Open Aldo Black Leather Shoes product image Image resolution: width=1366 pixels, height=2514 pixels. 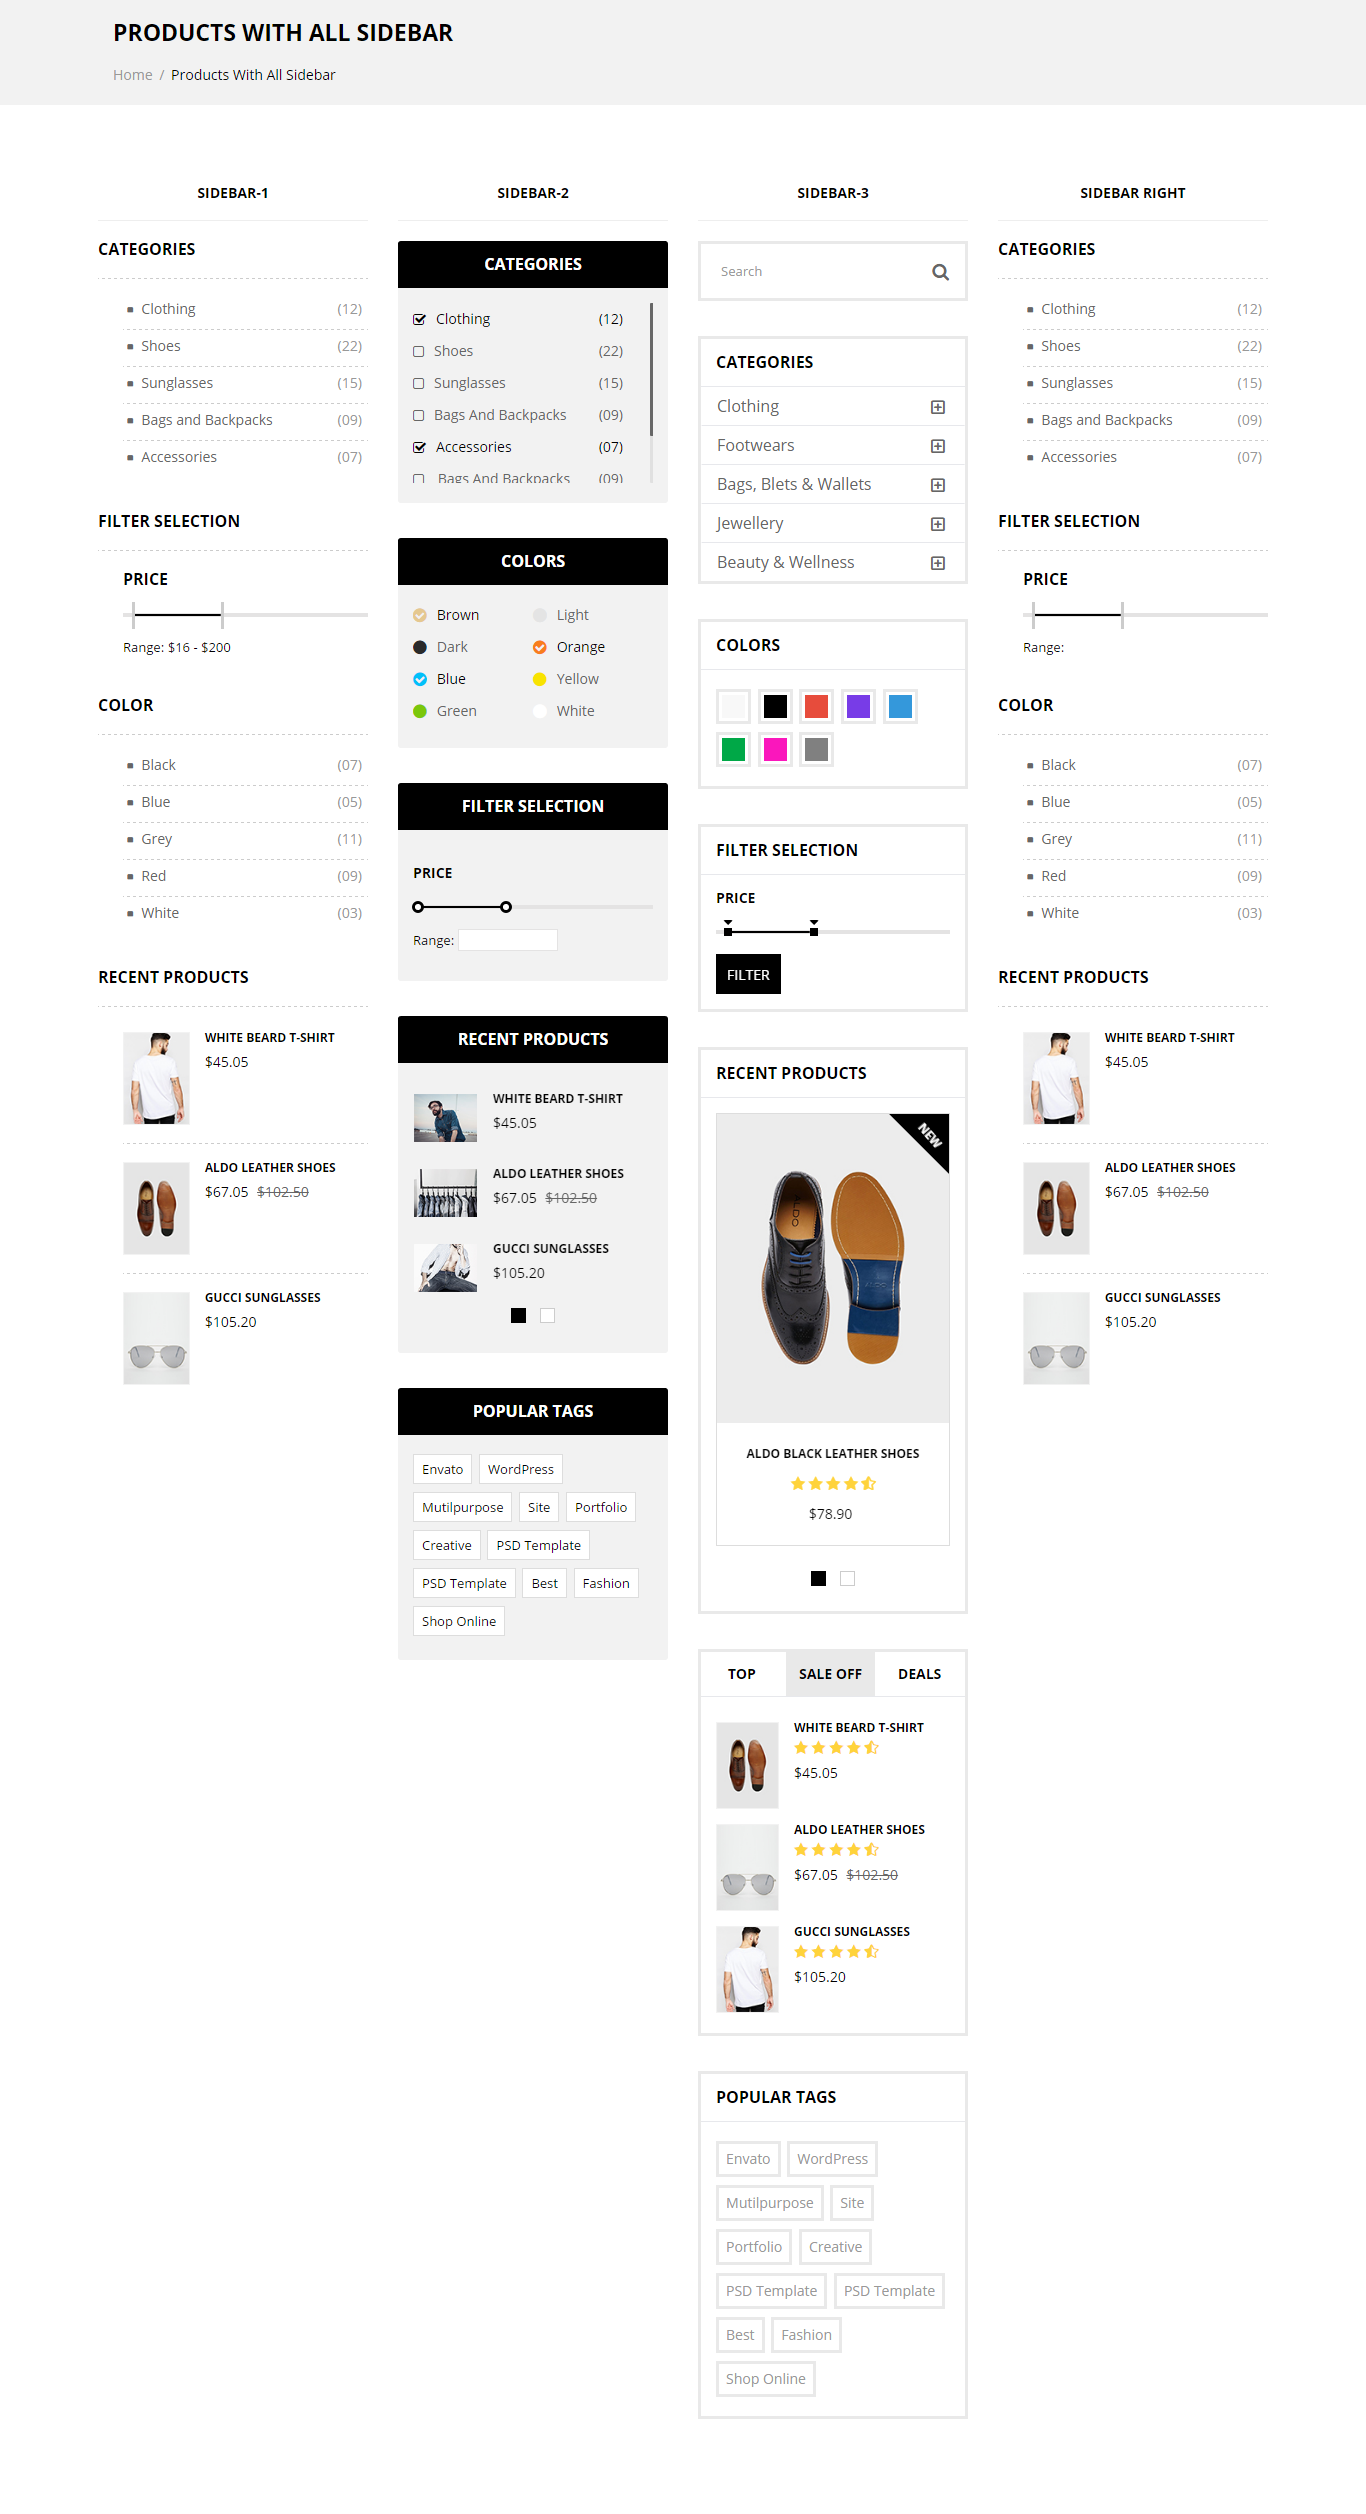pyautogui.click(x=833, y=1268)
